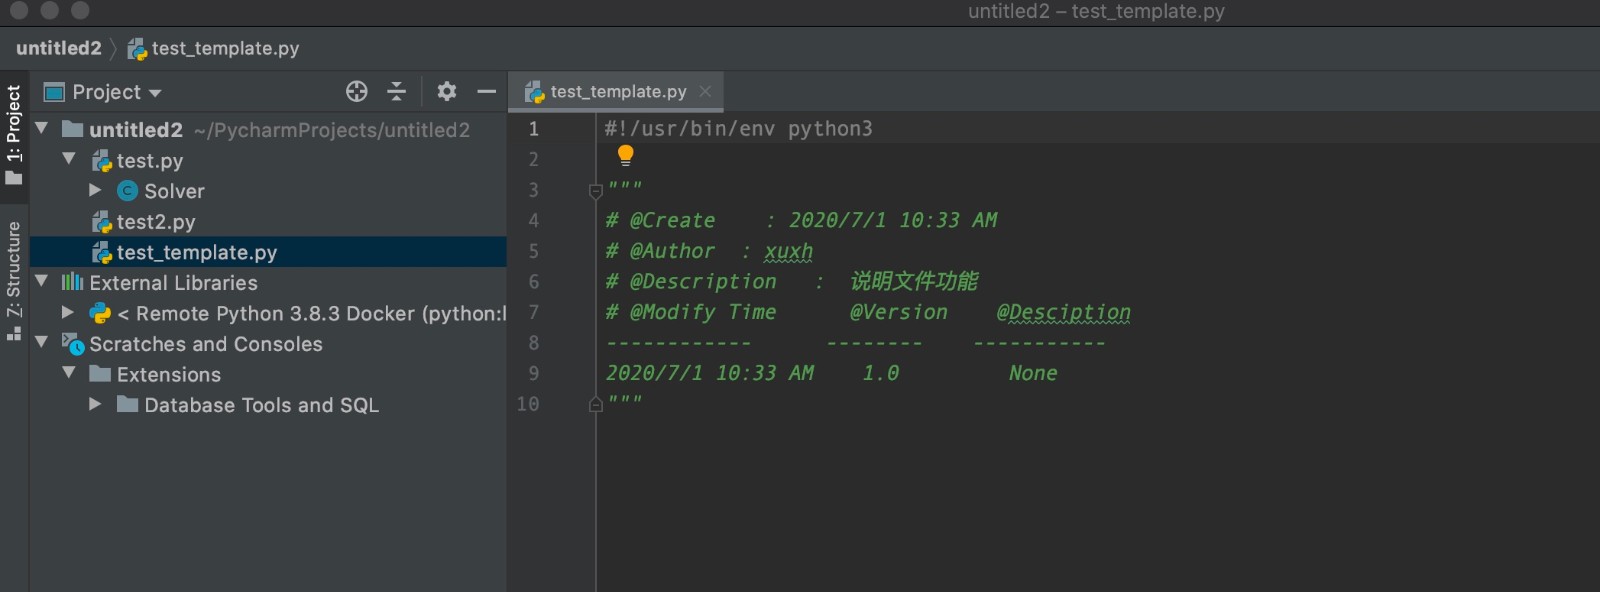Close the test_template.py editor tab
This screenshot has height=592, width=1600.
705,91
